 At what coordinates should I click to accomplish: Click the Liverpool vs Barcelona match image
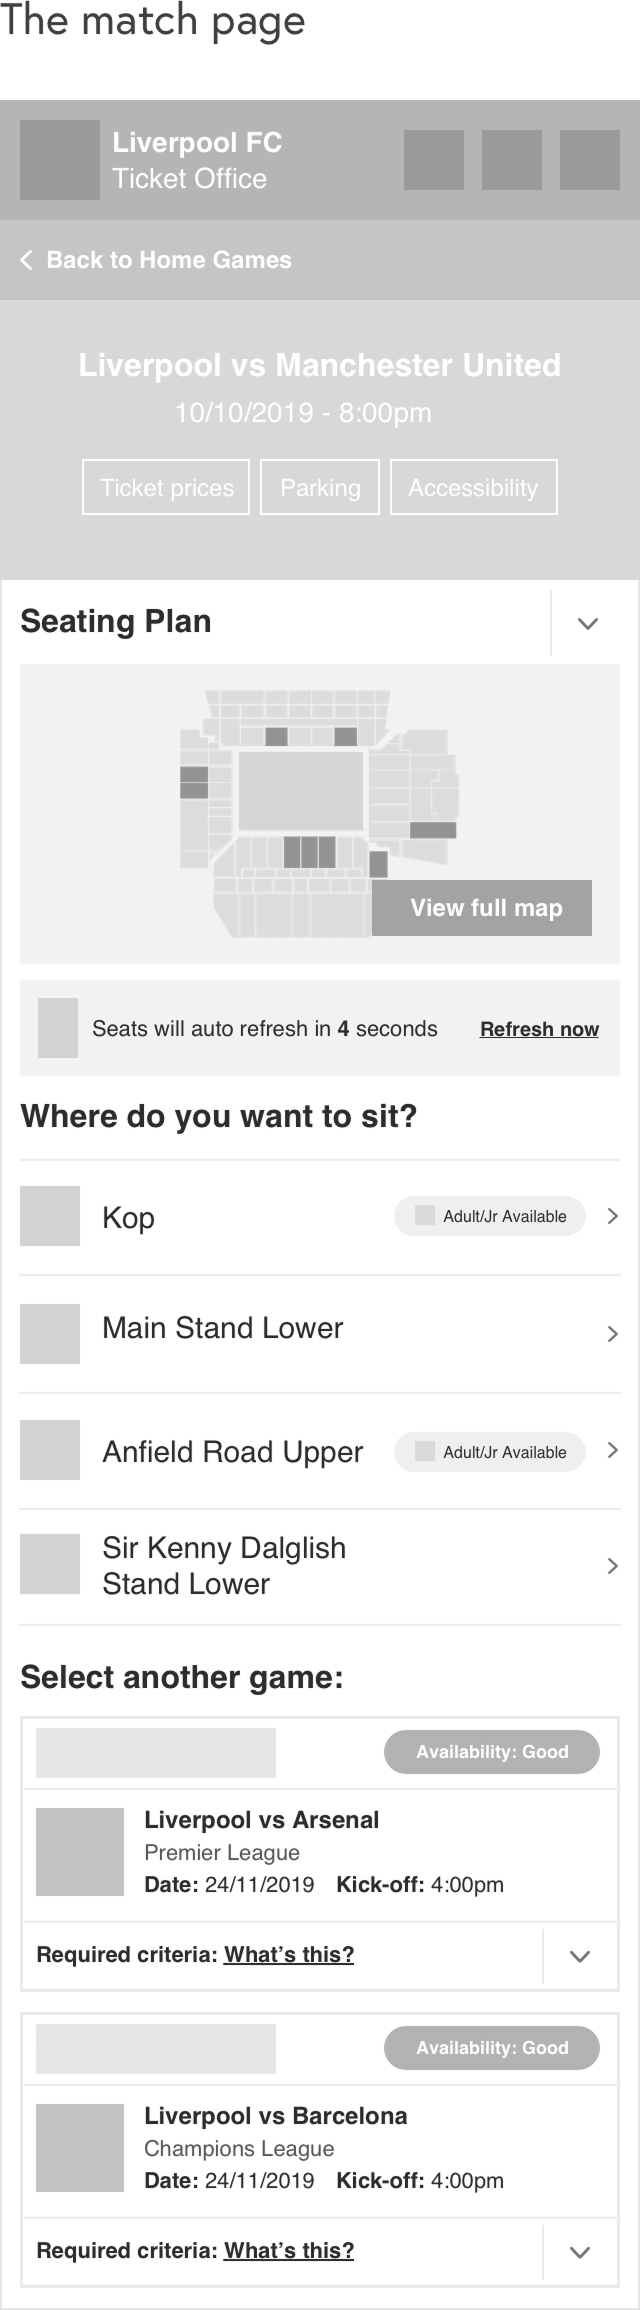[80, 2148]
